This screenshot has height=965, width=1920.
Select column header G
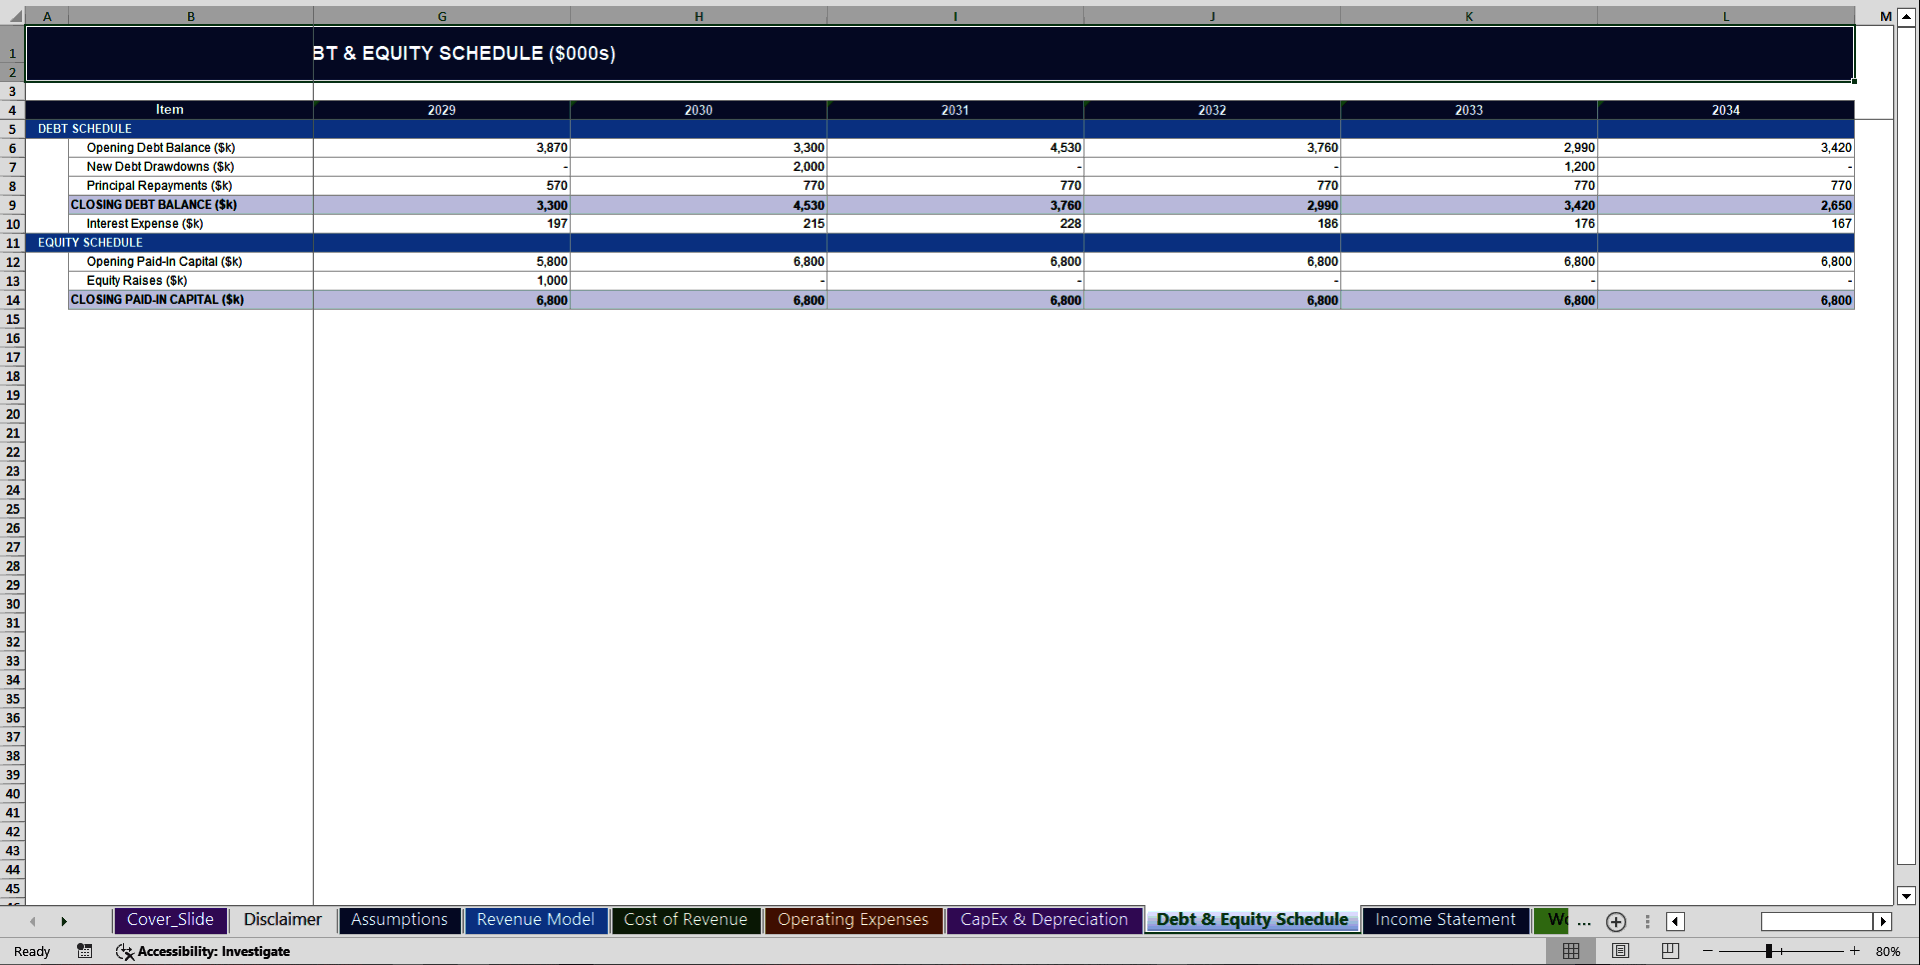pos(441,16)
